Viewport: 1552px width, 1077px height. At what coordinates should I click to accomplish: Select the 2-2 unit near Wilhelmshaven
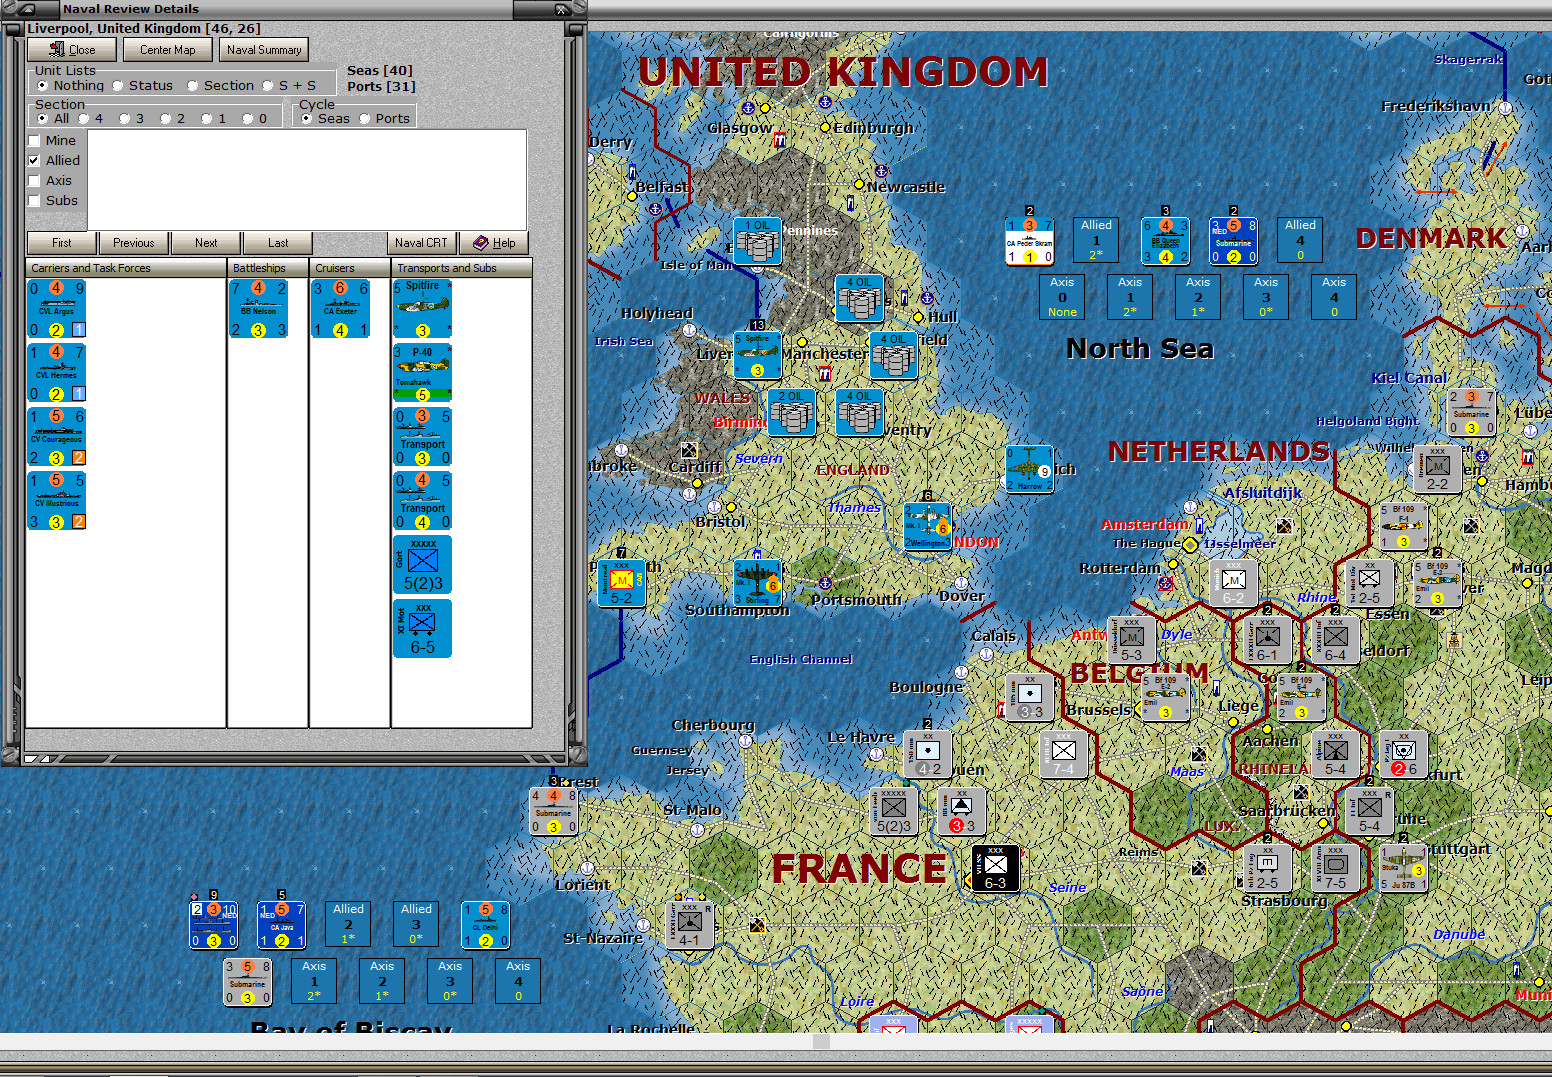[x=1438, y=469]
